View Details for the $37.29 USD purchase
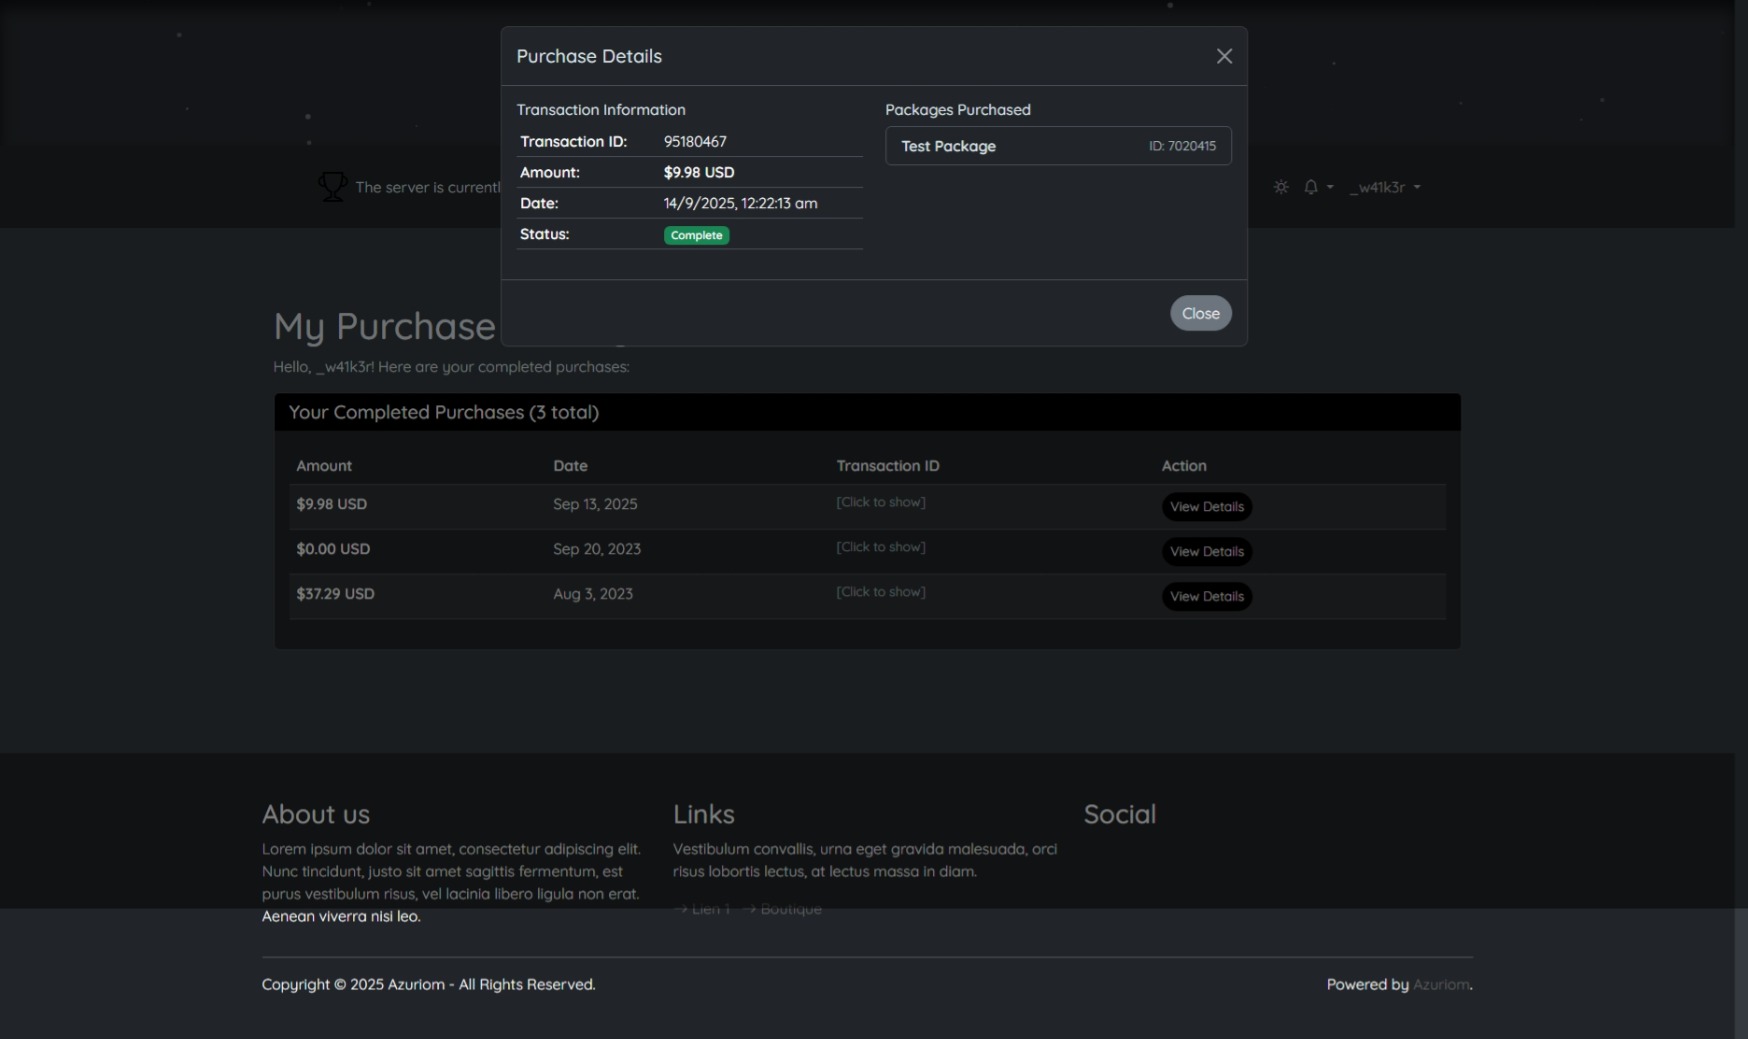 click(1206, 597)
